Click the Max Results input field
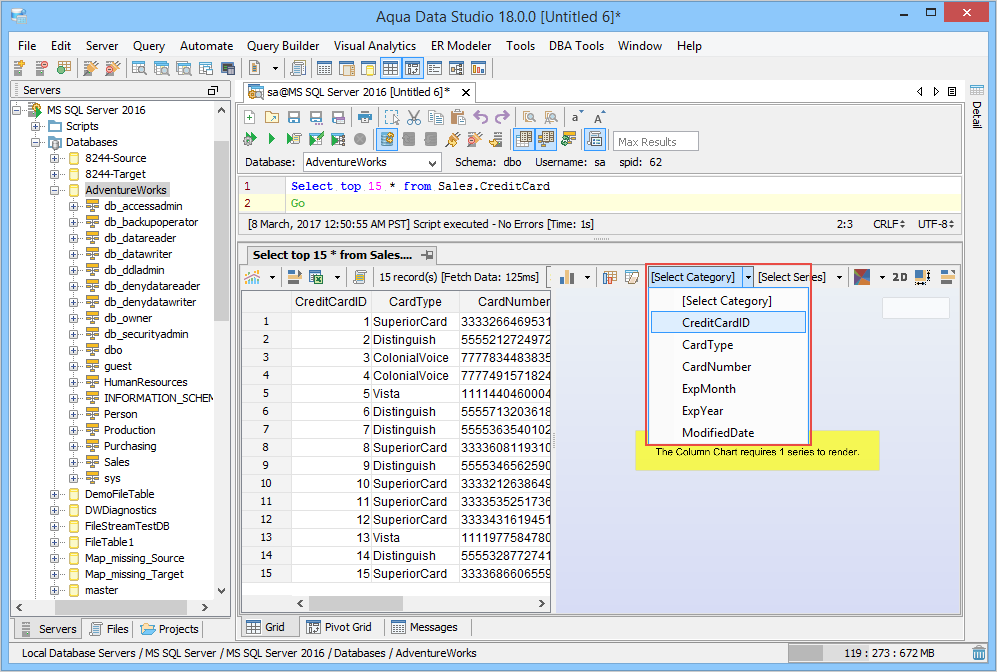Viewport: 997px width, 672px height. click(656, 142)
